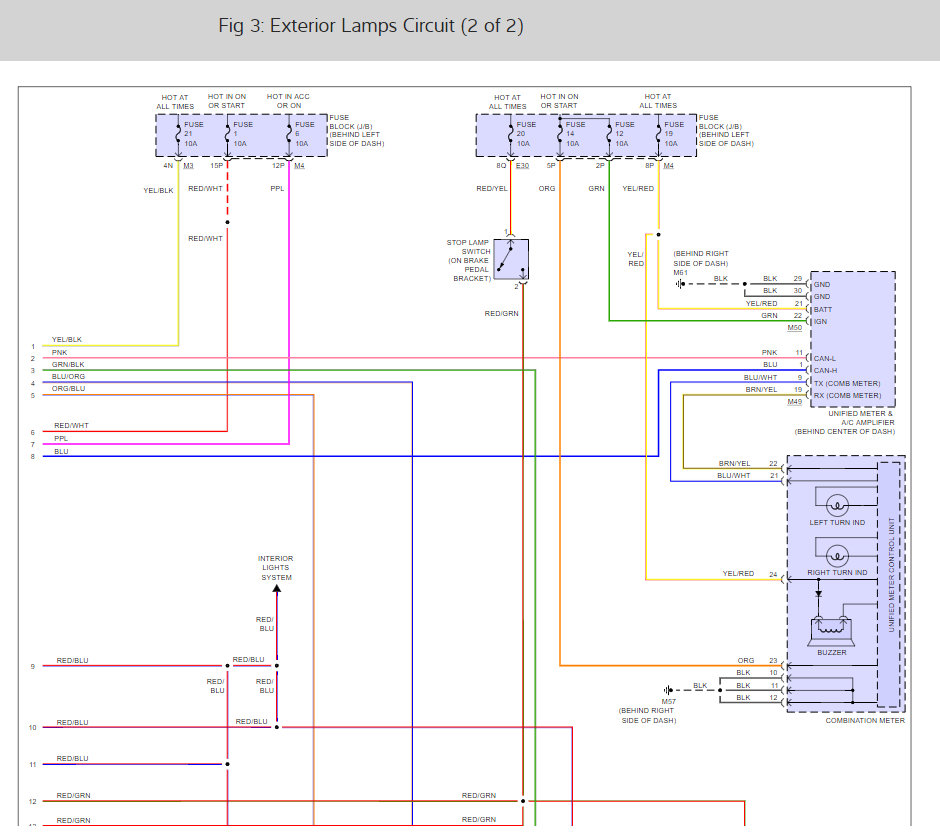Image resolution: width=940 pixels, height=837 pixels.
Task: Click the 'CAN-L' pin label
Action: click(824, 359)
